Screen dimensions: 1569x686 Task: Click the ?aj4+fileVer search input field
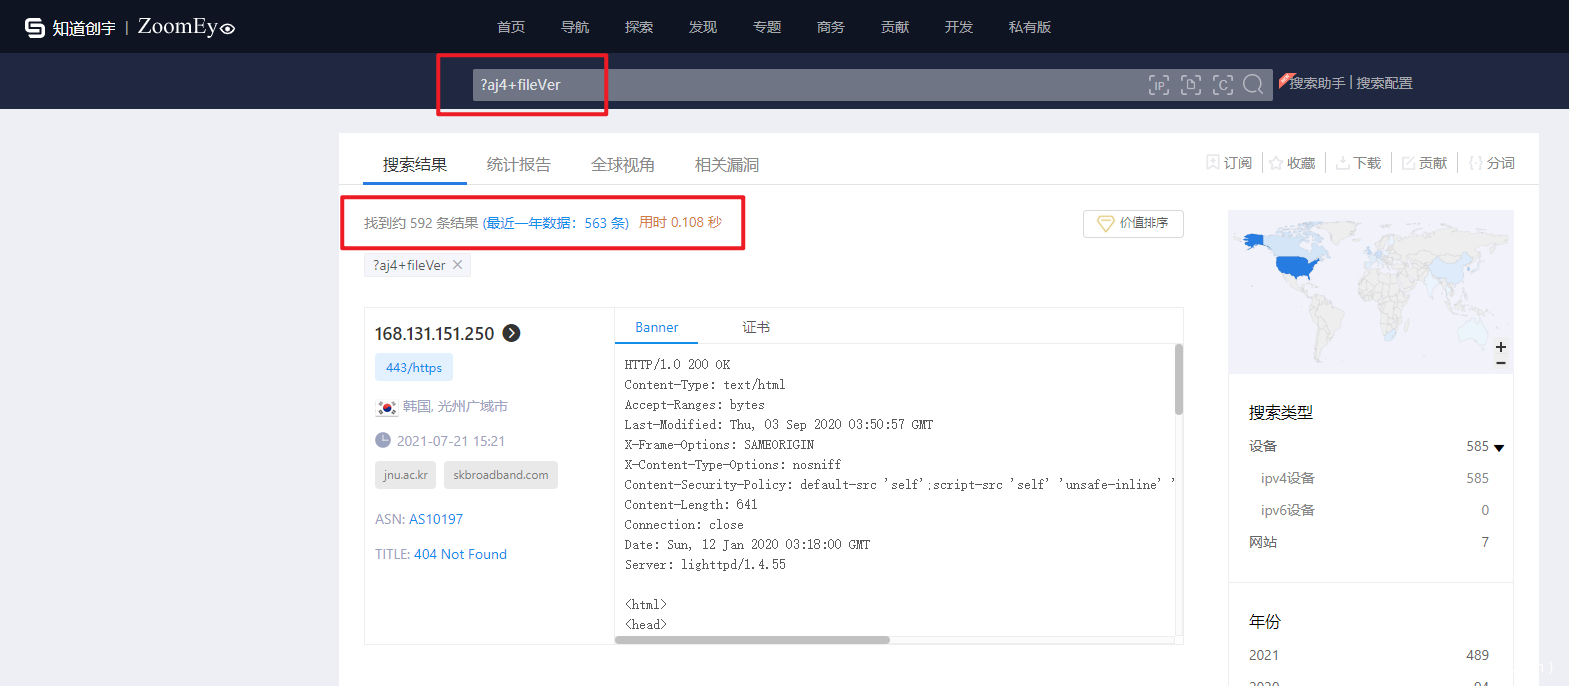pos(800,85)
